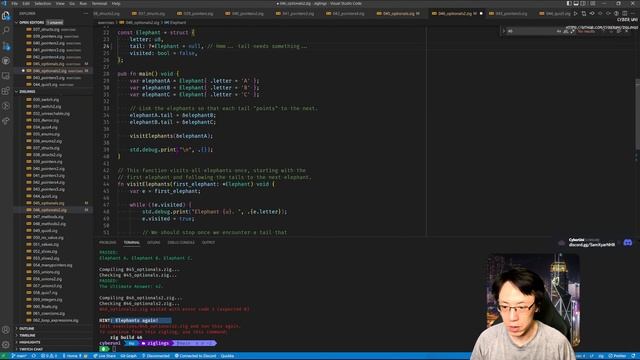Viewport: 640px width, 360px height.
Task: Toggle primary sidebar layout icon in title bar
Action: [569, 3]
